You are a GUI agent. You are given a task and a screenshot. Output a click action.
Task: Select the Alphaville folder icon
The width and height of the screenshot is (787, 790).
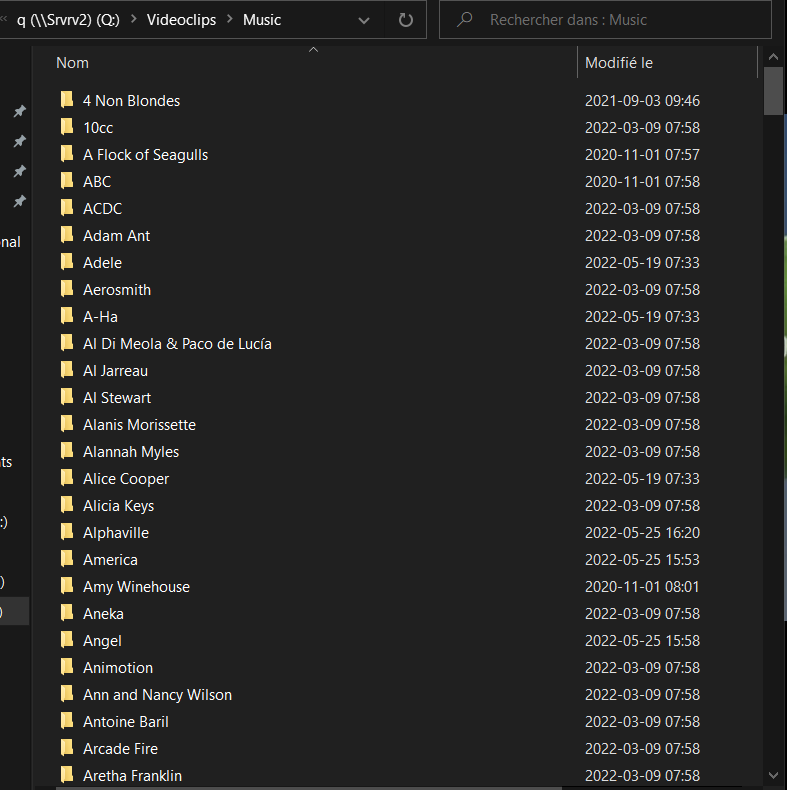tap(67, 532)
